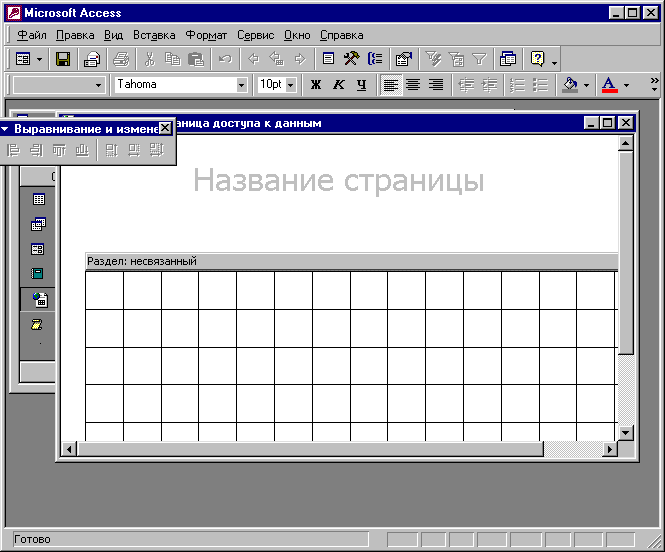Viewport: 665px width, 552px height.
Task: Toggle center text alignment
Action: (x=413, y=85)
